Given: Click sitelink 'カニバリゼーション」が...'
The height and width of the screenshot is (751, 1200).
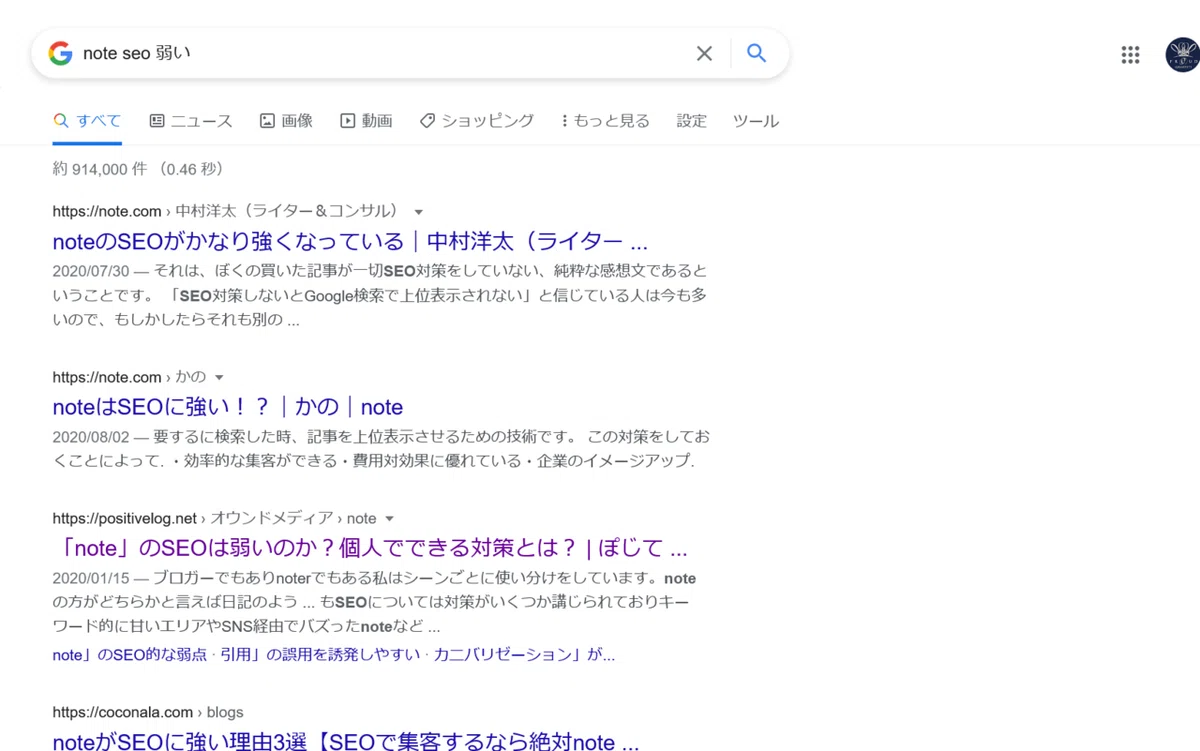Looking at the screenshot, I should click(x=524, y=655).
